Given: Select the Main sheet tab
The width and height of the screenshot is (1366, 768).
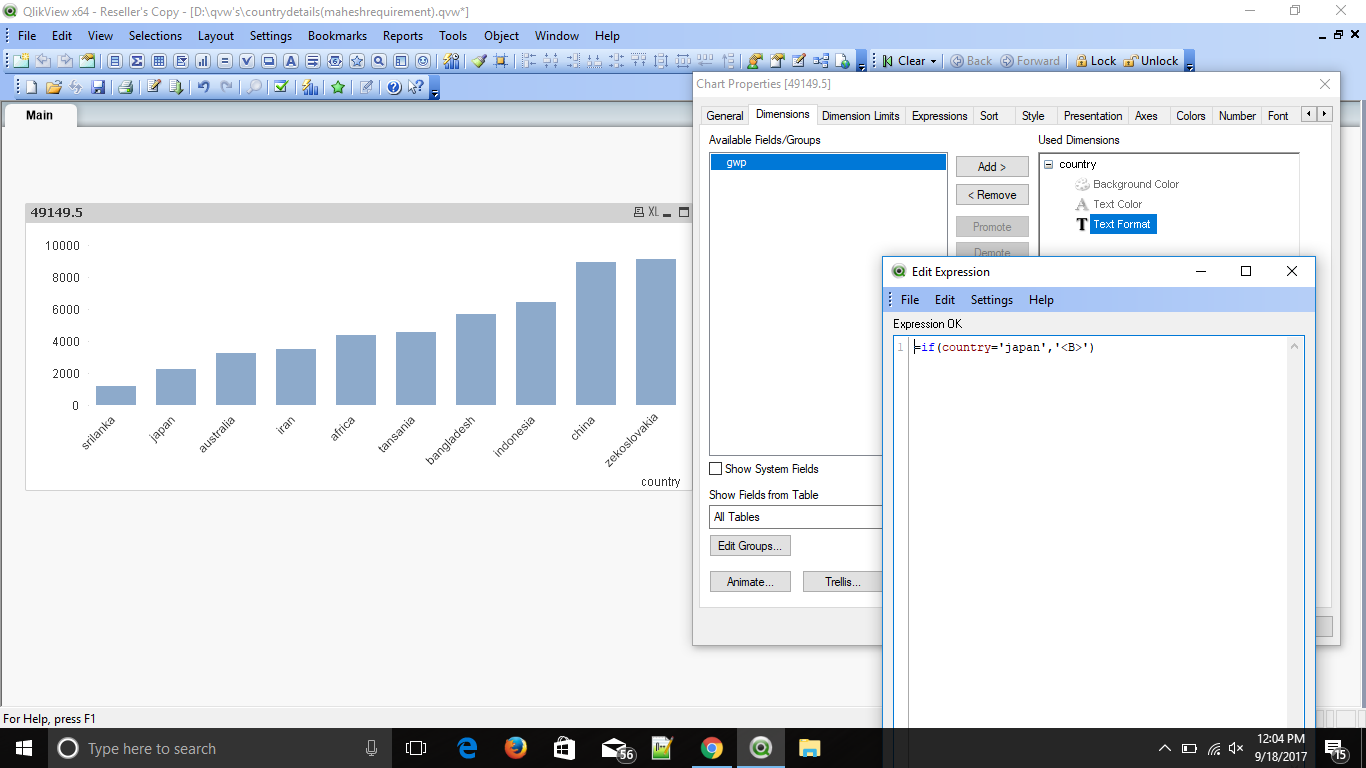Looking at the screenshot, I should coord(39,115).
